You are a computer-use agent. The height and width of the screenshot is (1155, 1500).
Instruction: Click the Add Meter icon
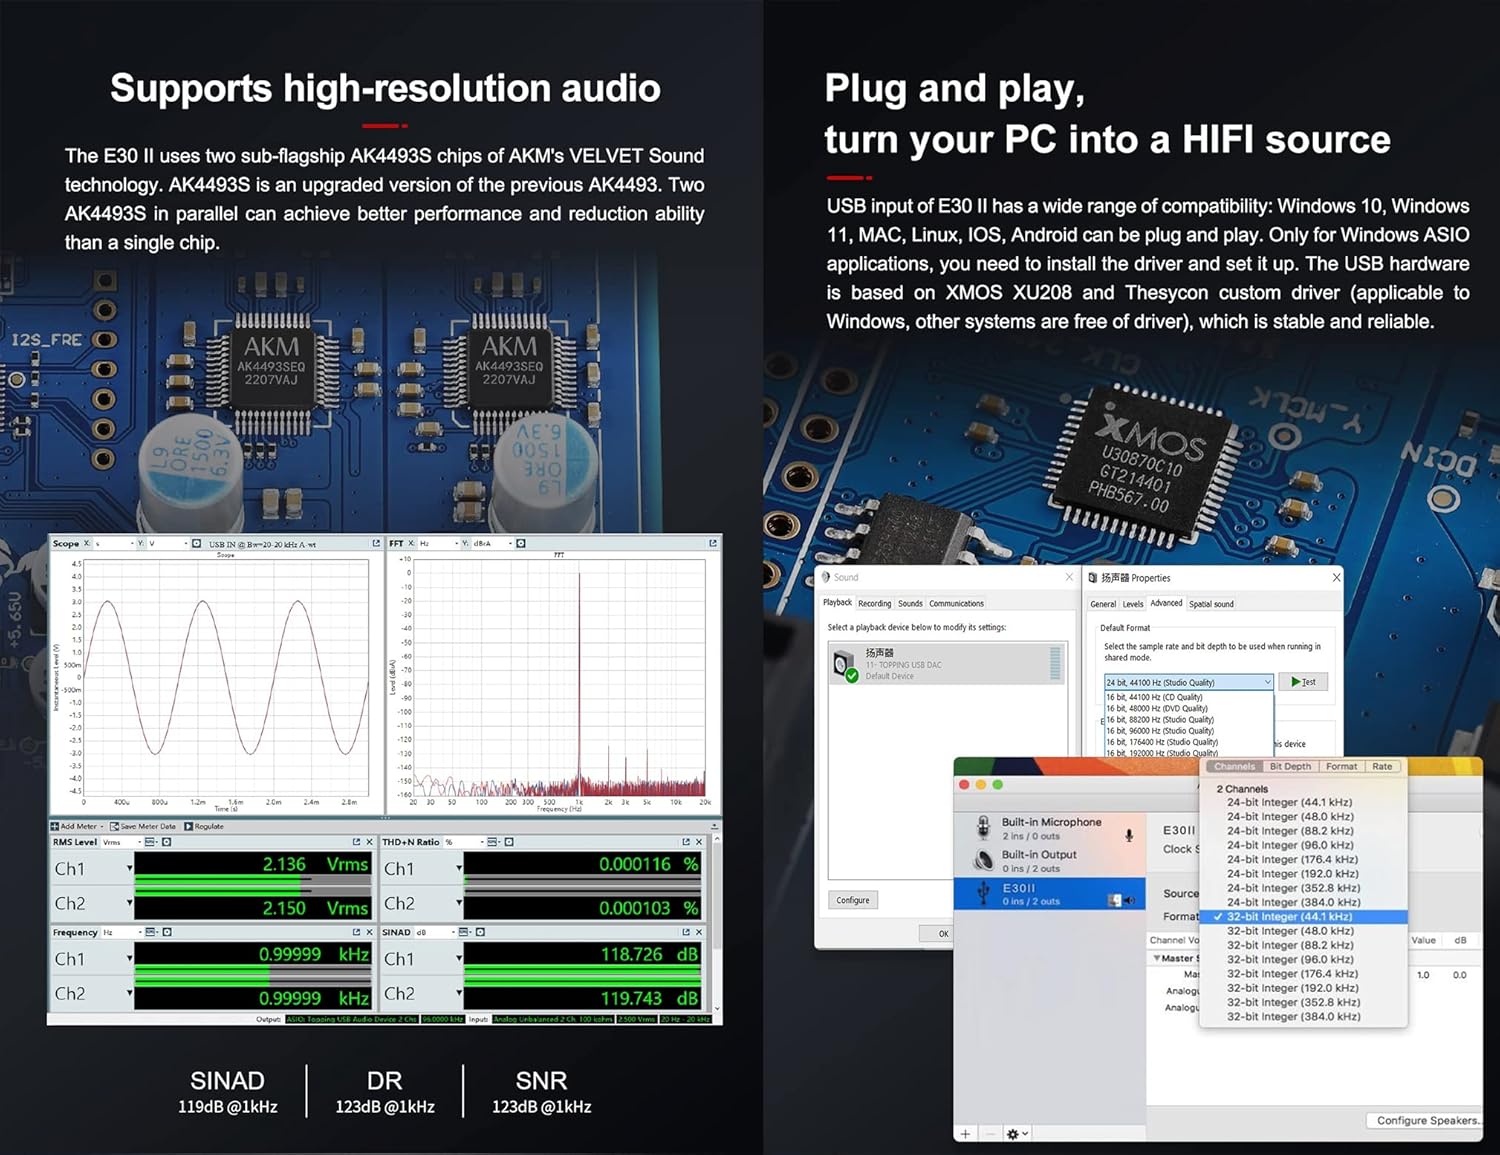(54, 826)
